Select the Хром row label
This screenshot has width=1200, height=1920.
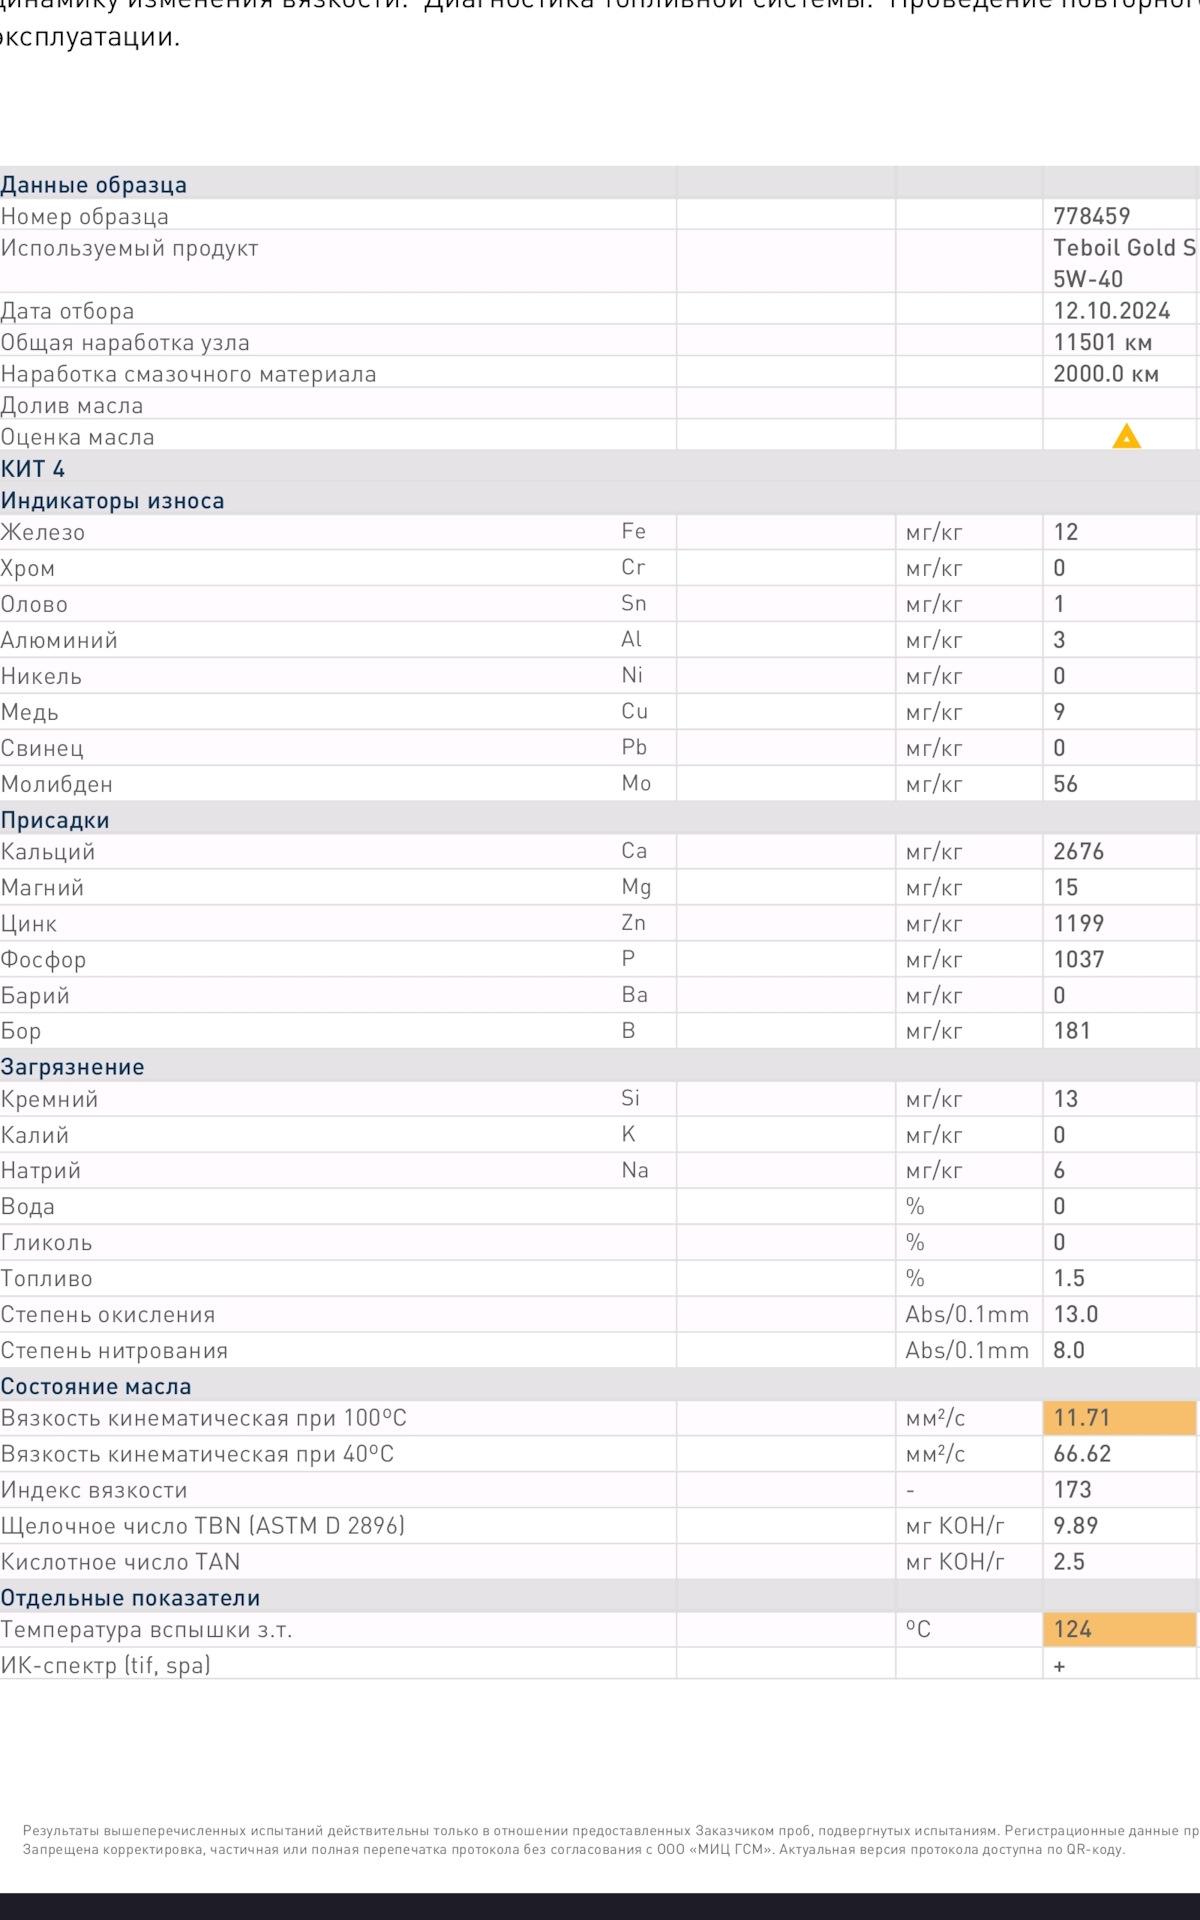(28, 569)
